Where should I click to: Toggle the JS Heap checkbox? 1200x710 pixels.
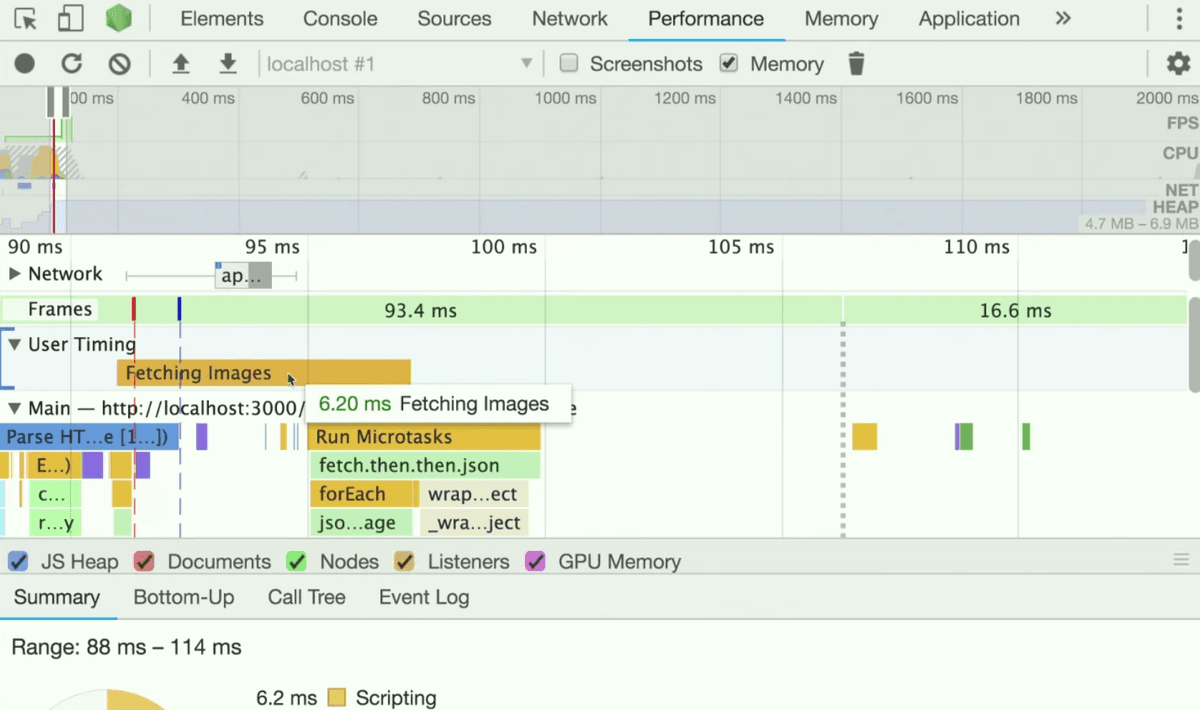click(18, 561)
